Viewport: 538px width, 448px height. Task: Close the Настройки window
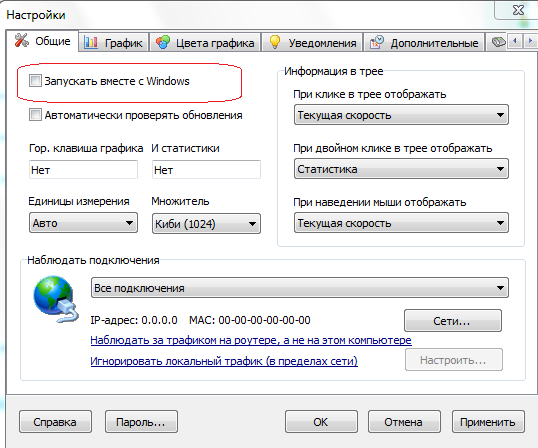[518, 10]
